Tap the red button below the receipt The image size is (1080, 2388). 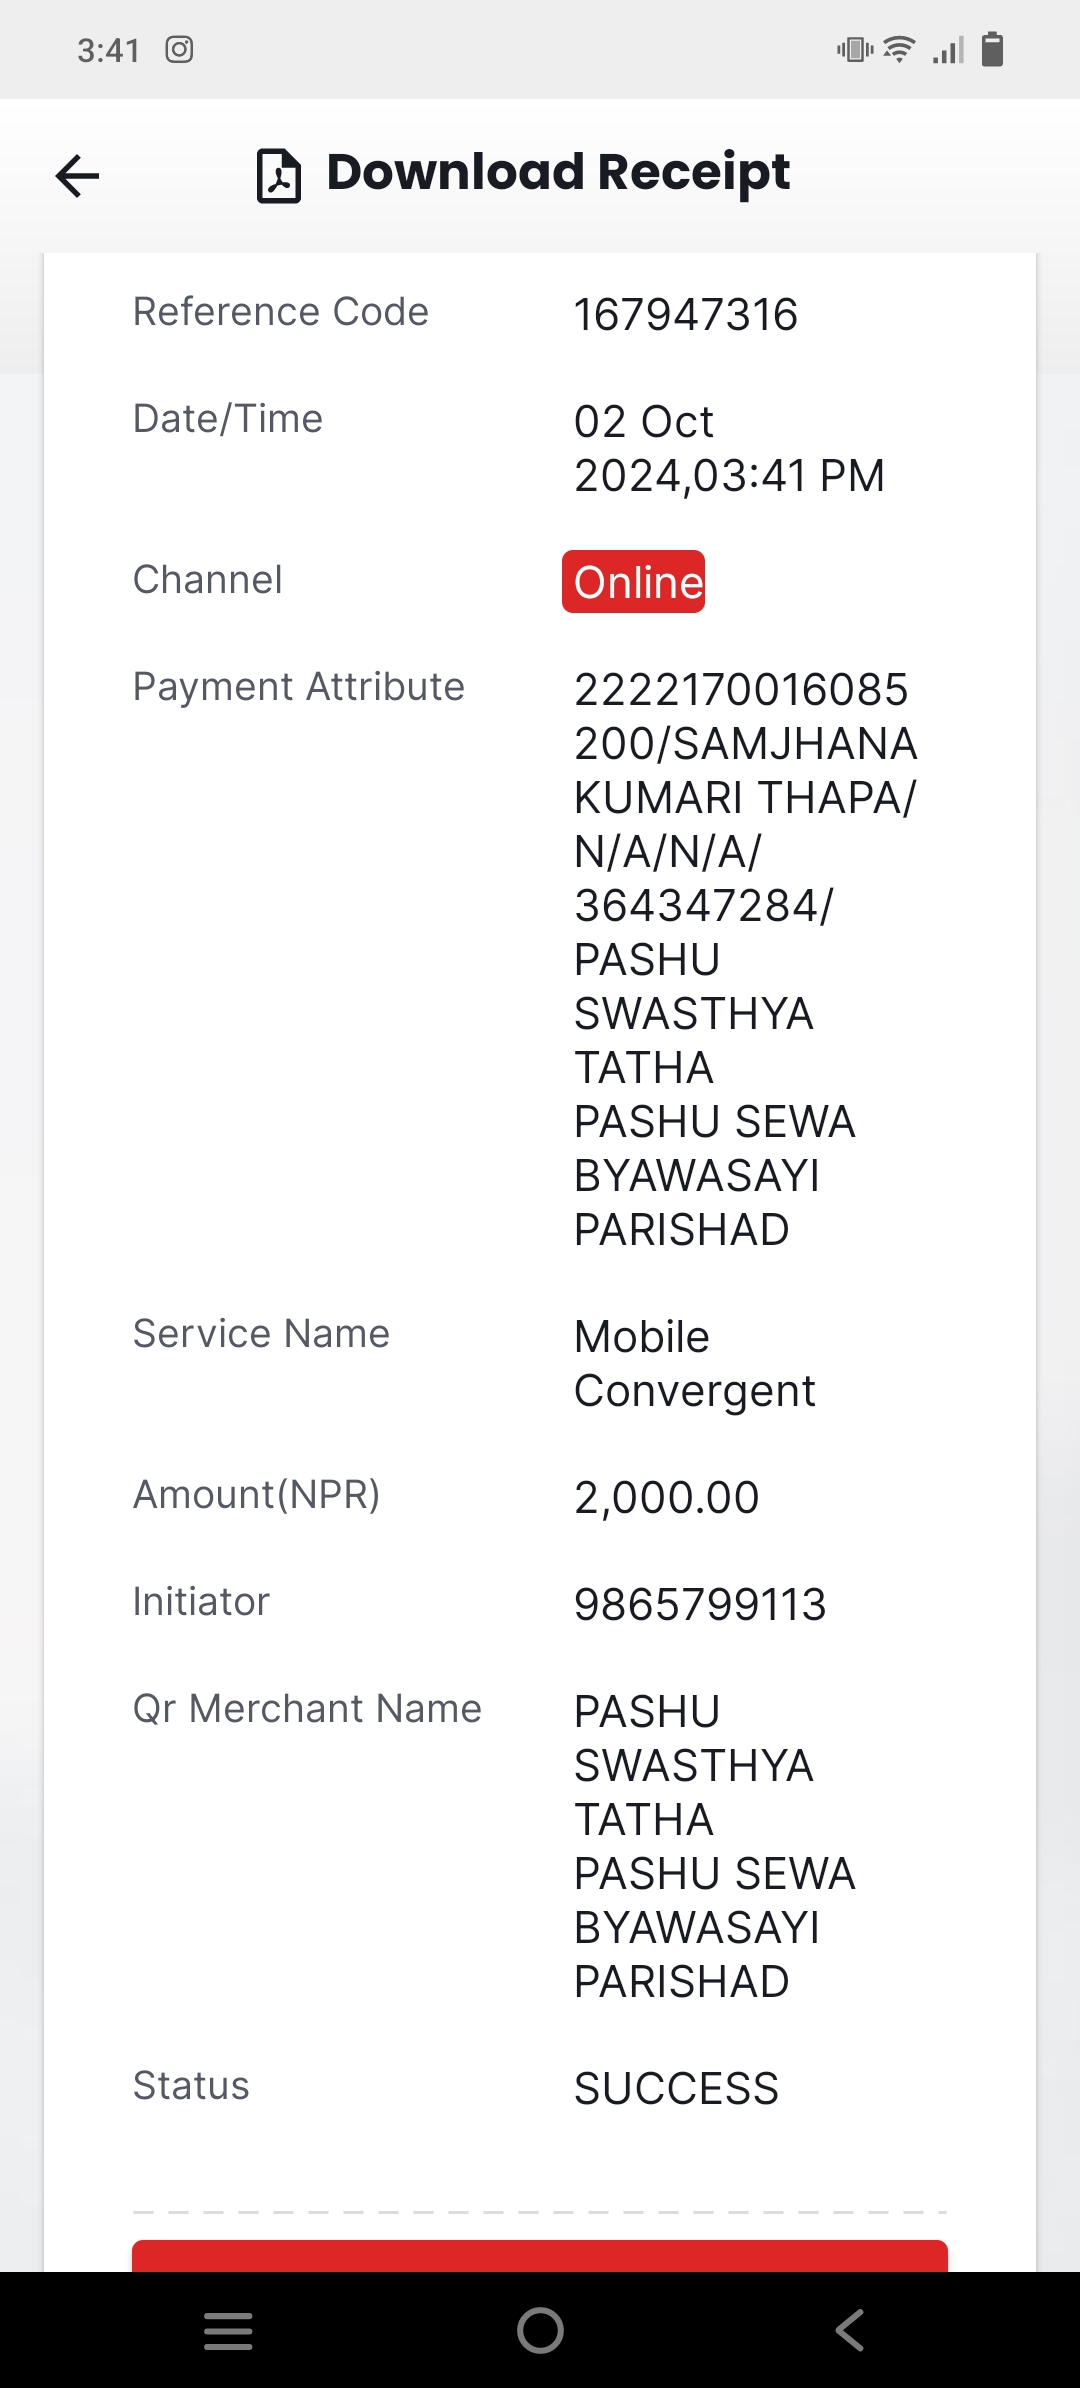point(540,2256)
